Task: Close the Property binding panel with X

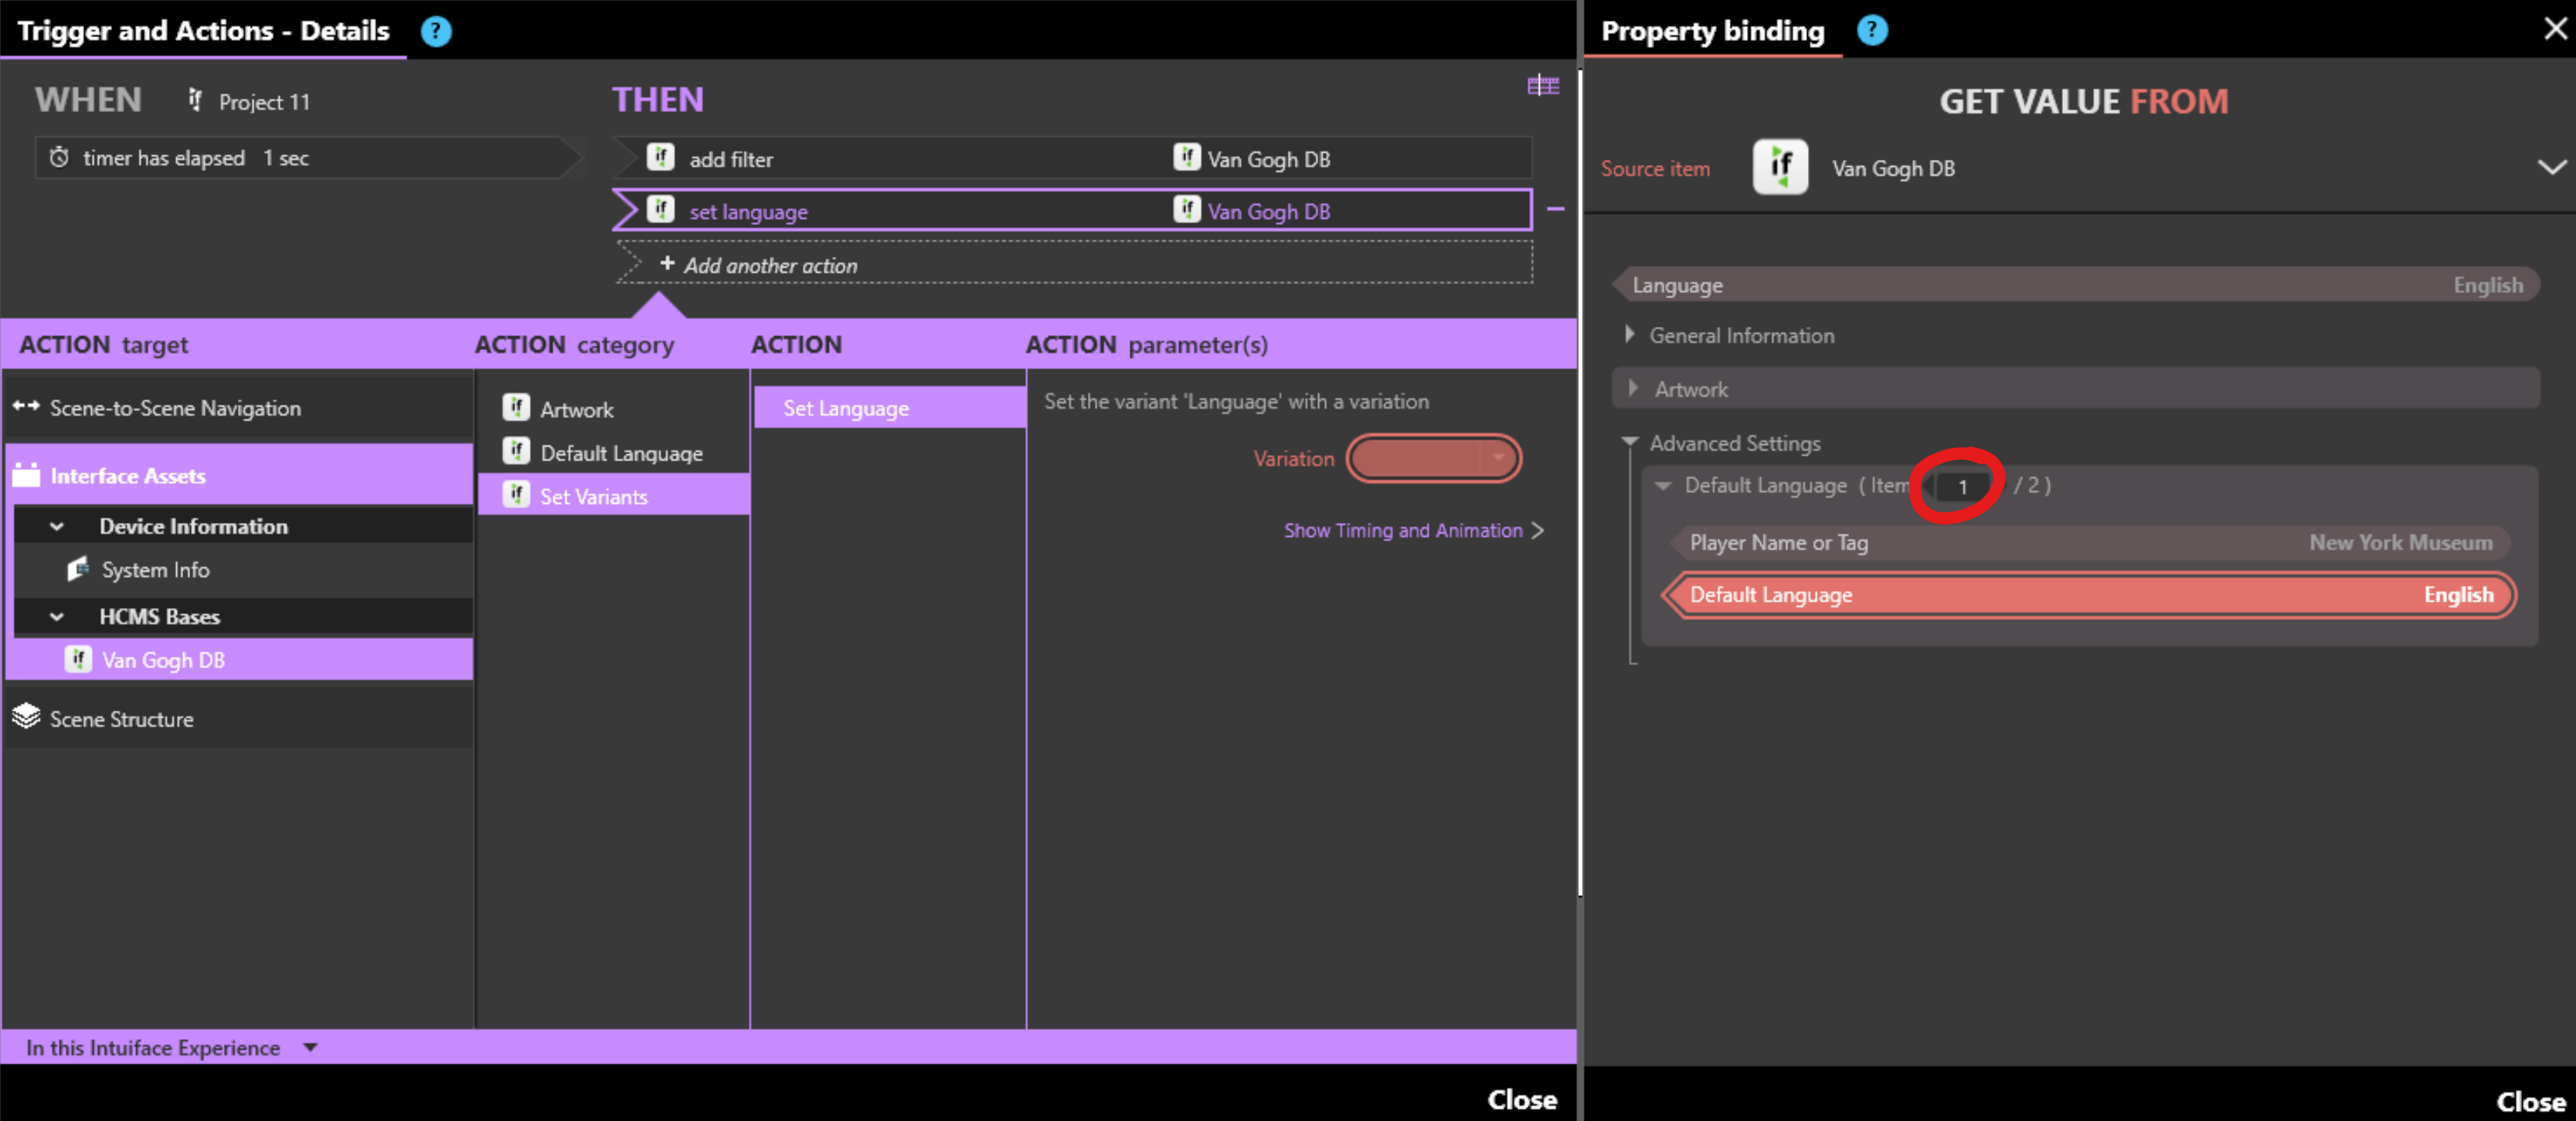Action: (2555, 28)
